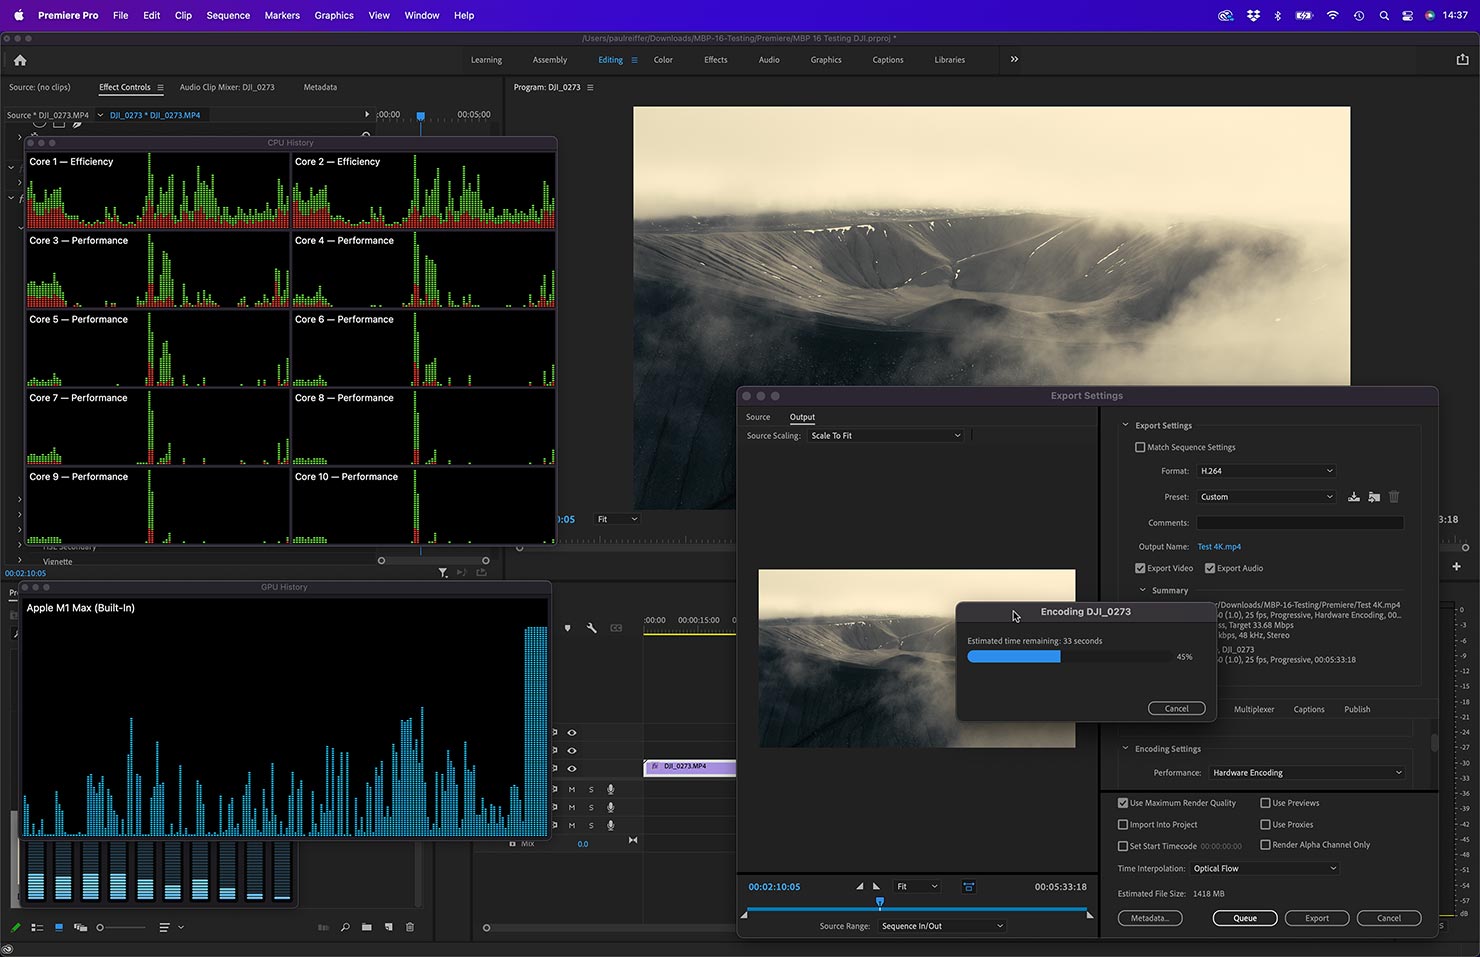Click the Wi-Fi status icon in menu bar

point(1332,16)
